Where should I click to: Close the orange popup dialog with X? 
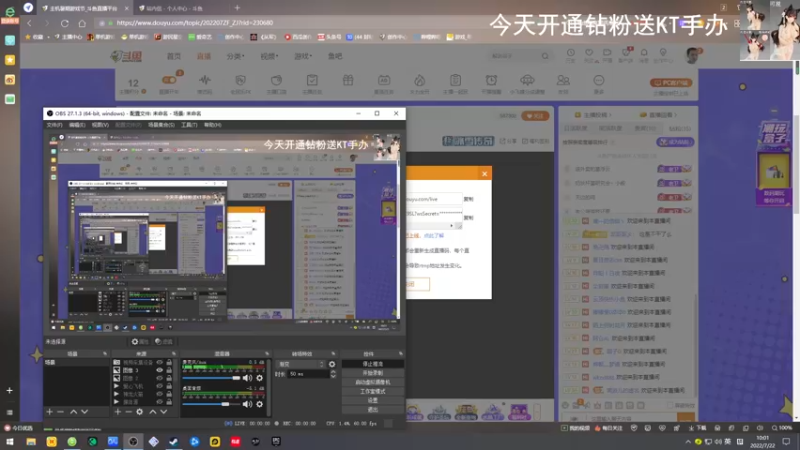(484, 173)
